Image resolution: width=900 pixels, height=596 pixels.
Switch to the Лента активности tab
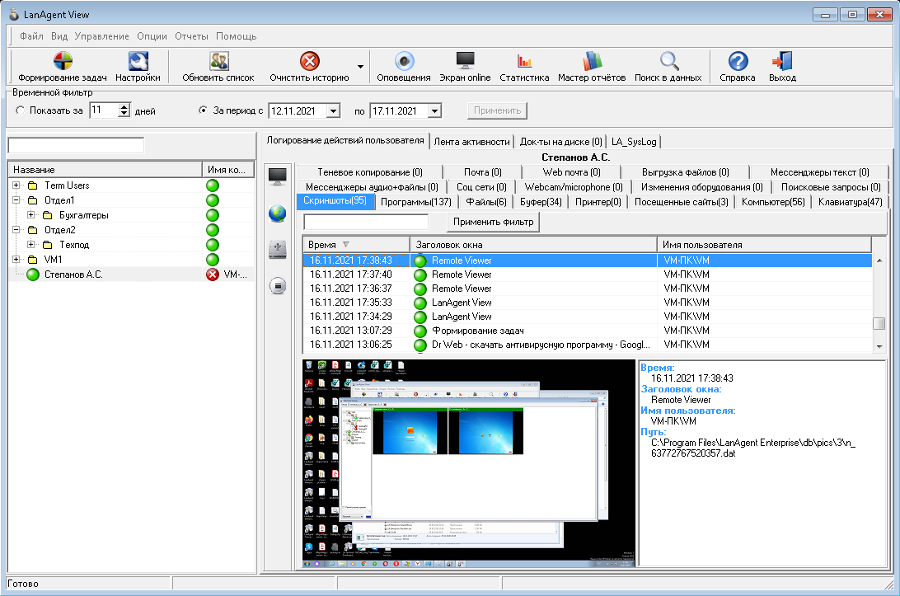tap(471, 142)
